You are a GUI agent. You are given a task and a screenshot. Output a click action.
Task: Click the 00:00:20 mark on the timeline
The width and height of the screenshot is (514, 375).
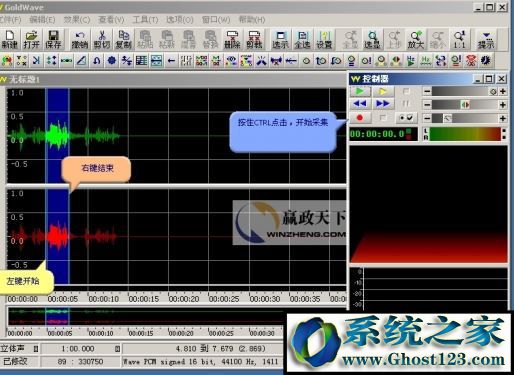click(184, 299)
